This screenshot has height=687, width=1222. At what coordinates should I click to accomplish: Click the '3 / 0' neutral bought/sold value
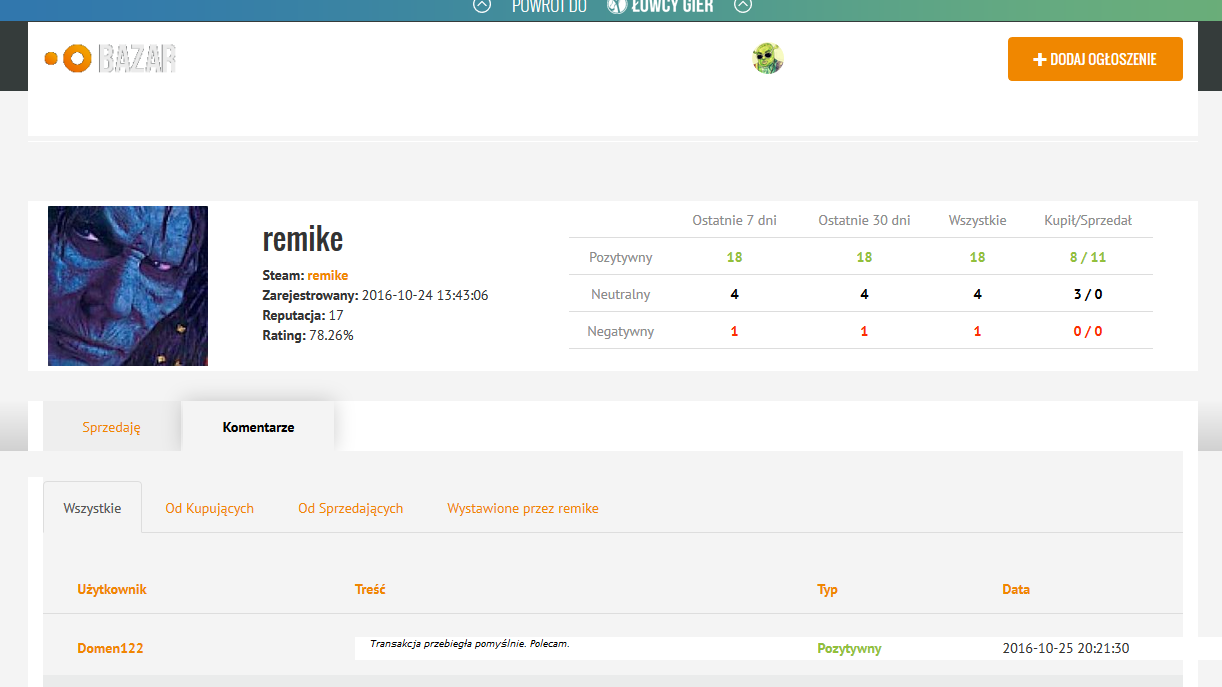pos(1088,294)
